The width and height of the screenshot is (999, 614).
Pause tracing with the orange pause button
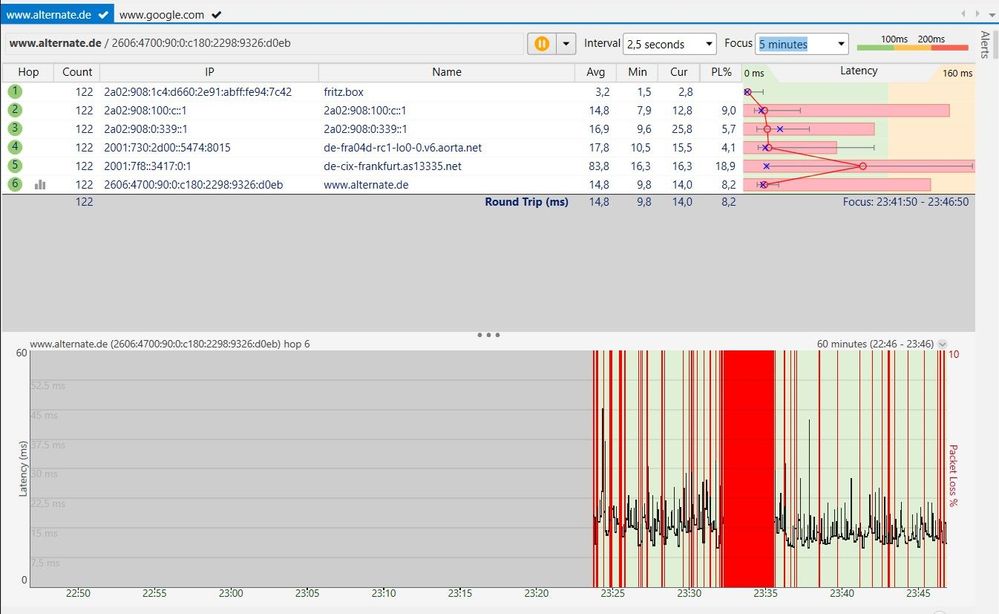pyautogui.click(x=541, y=44)
